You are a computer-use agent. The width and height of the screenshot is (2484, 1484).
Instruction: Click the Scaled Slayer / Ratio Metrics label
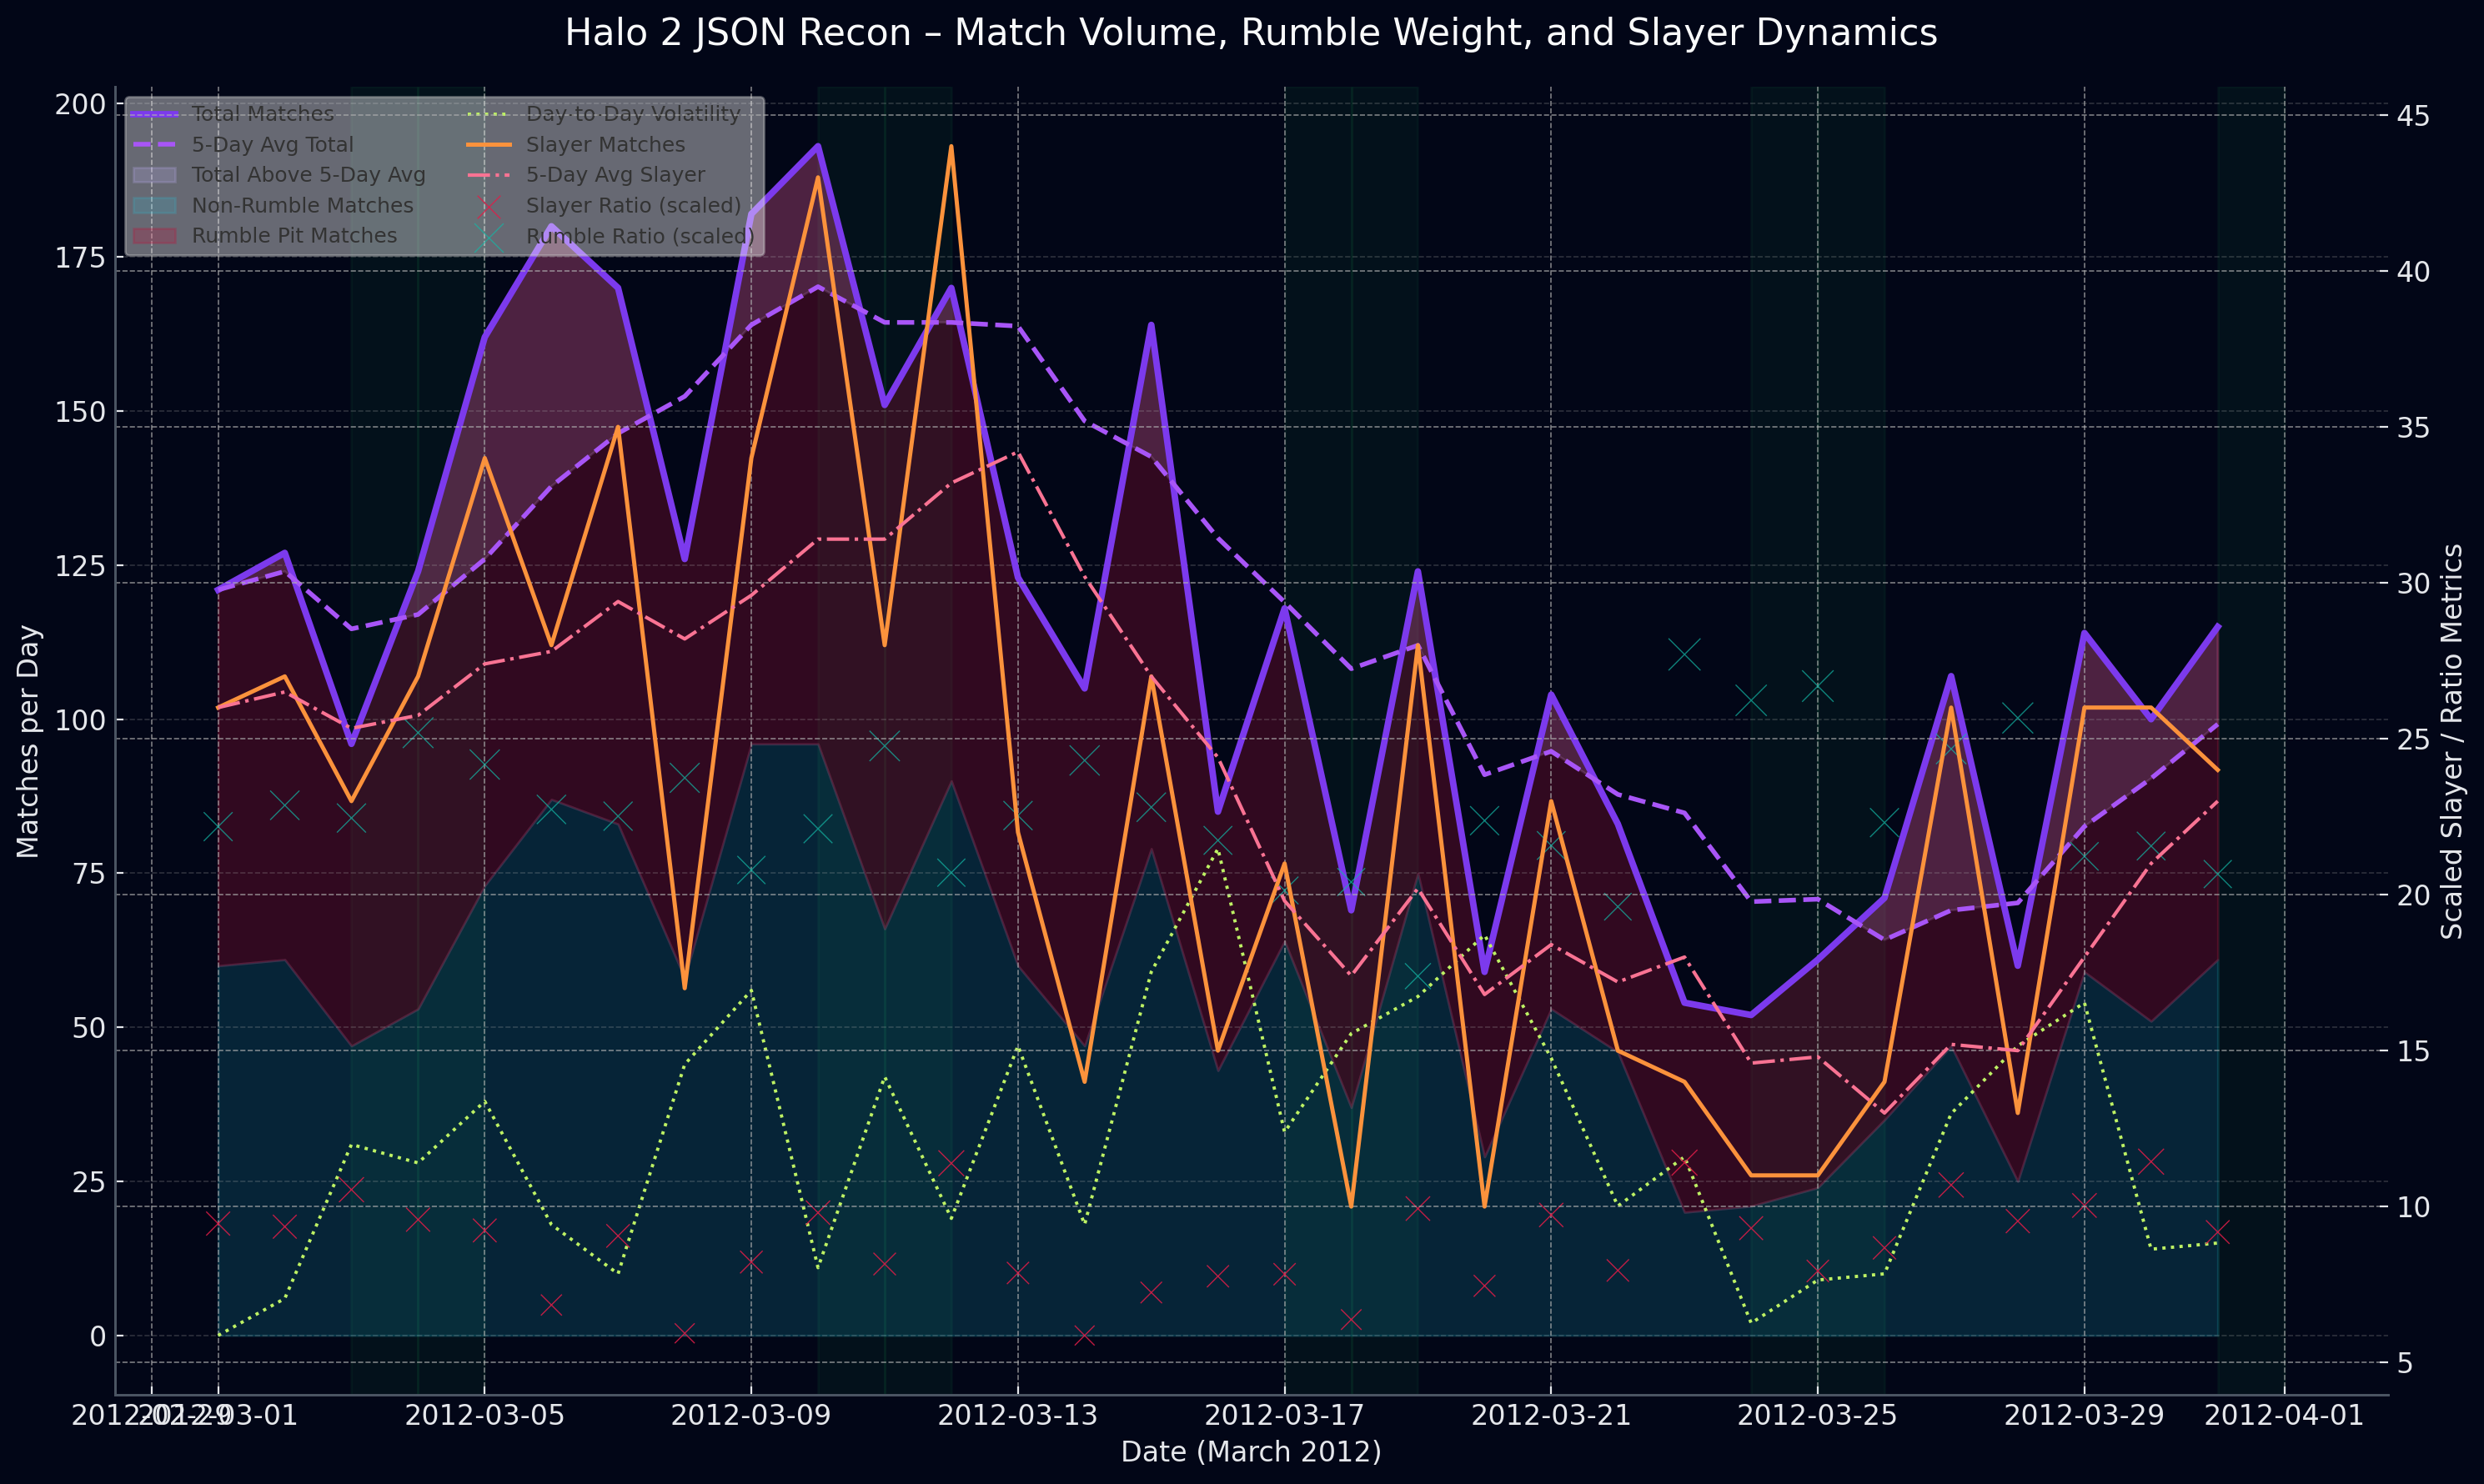(x=2451, y=741)
